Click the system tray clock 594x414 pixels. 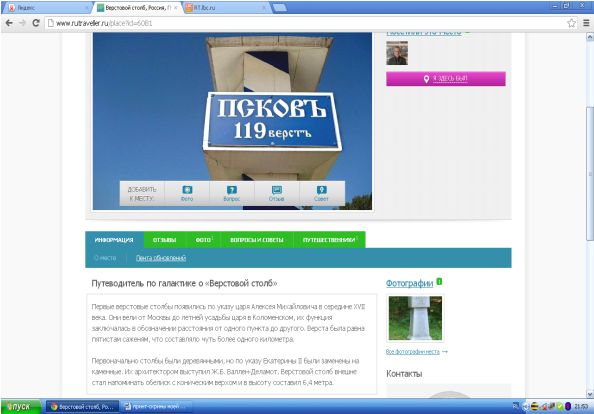(581, 407)
